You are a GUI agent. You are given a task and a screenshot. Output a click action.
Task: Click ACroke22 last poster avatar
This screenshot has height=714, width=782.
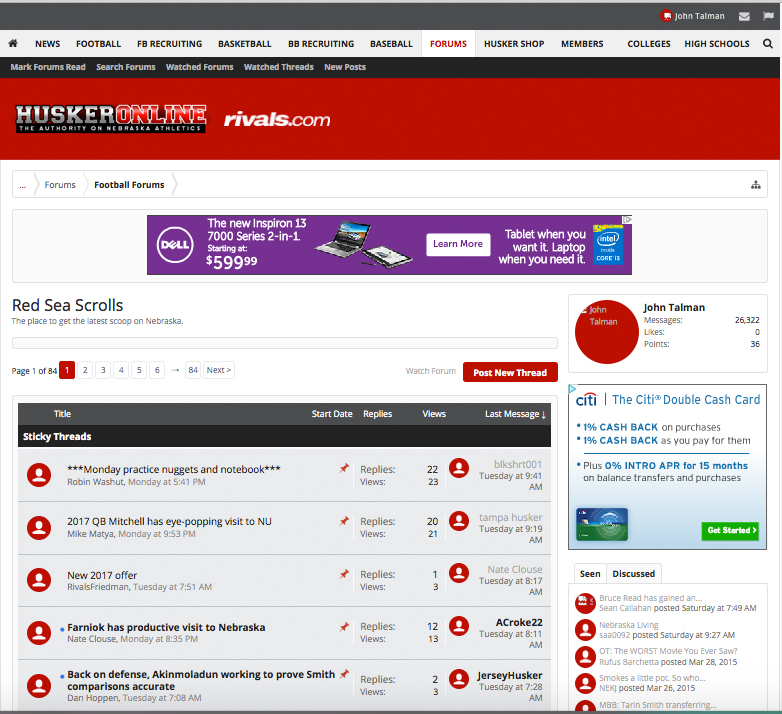(x=459, y=626)
